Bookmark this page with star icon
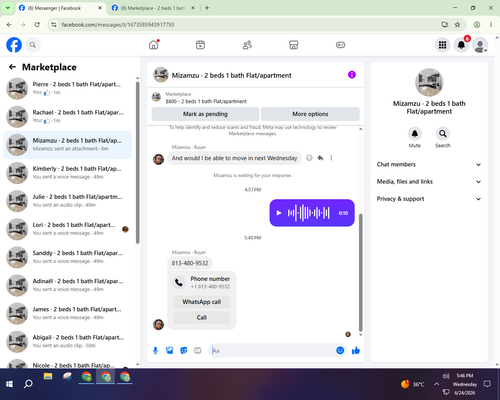Viewport: 500px width, 400px height. coord(457,24)
